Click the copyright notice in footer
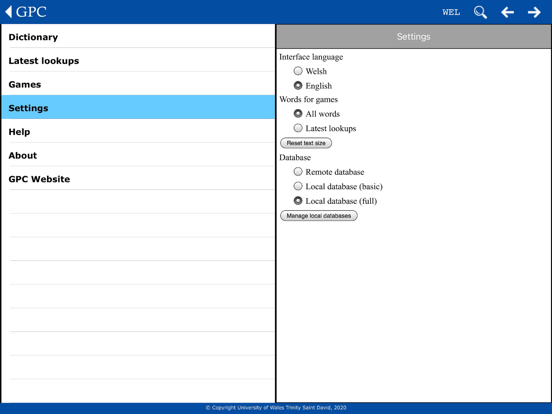Image resolution: width=552 pixels, height=414 pixels. pos(276,408)
